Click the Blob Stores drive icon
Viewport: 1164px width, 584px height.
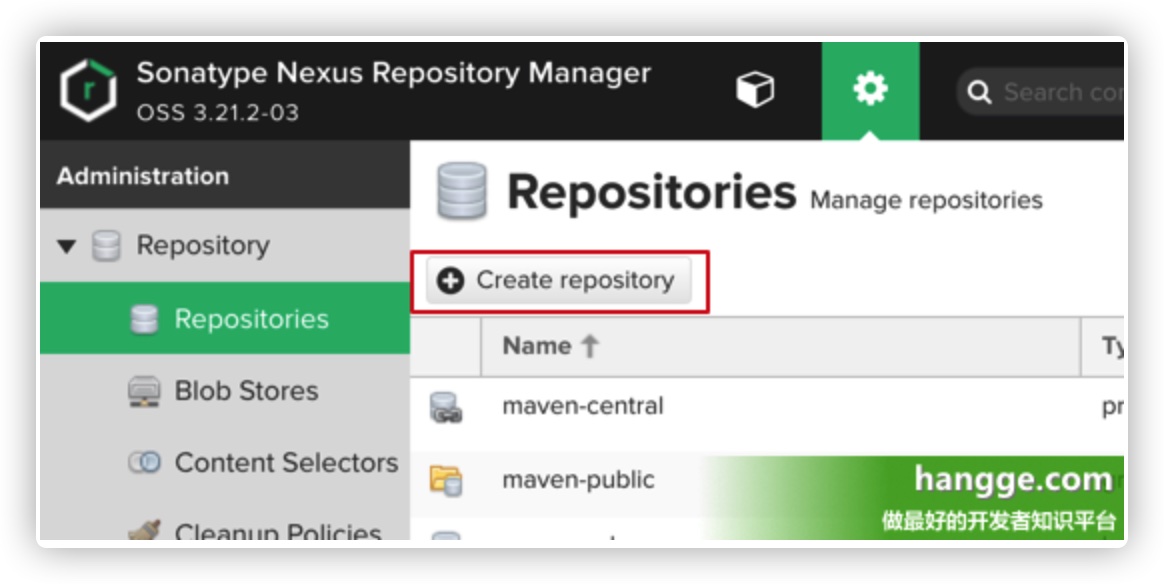(144, 391)
